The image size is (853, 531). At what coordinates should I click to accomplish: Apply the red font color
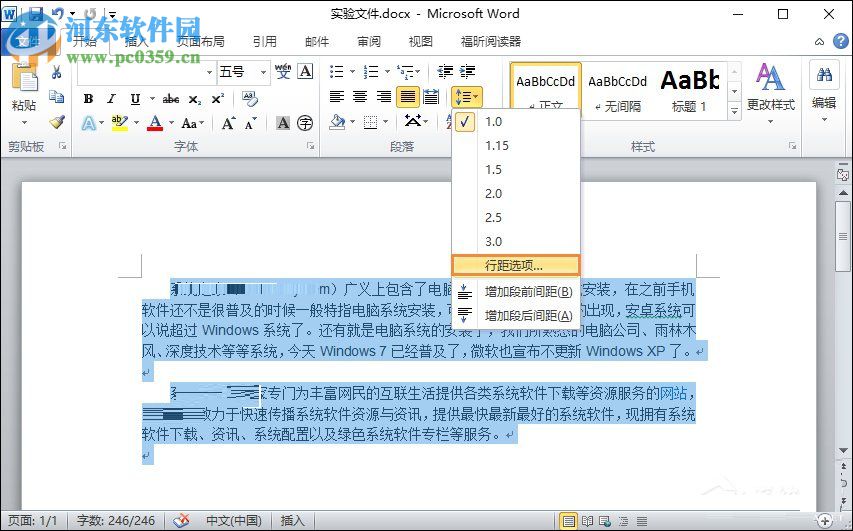coord(156,124)
